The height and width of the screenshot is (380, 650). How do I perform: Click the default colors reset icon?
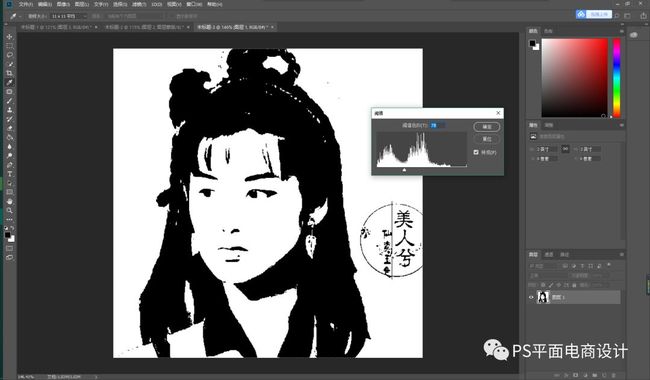click(x=6, y=228)
